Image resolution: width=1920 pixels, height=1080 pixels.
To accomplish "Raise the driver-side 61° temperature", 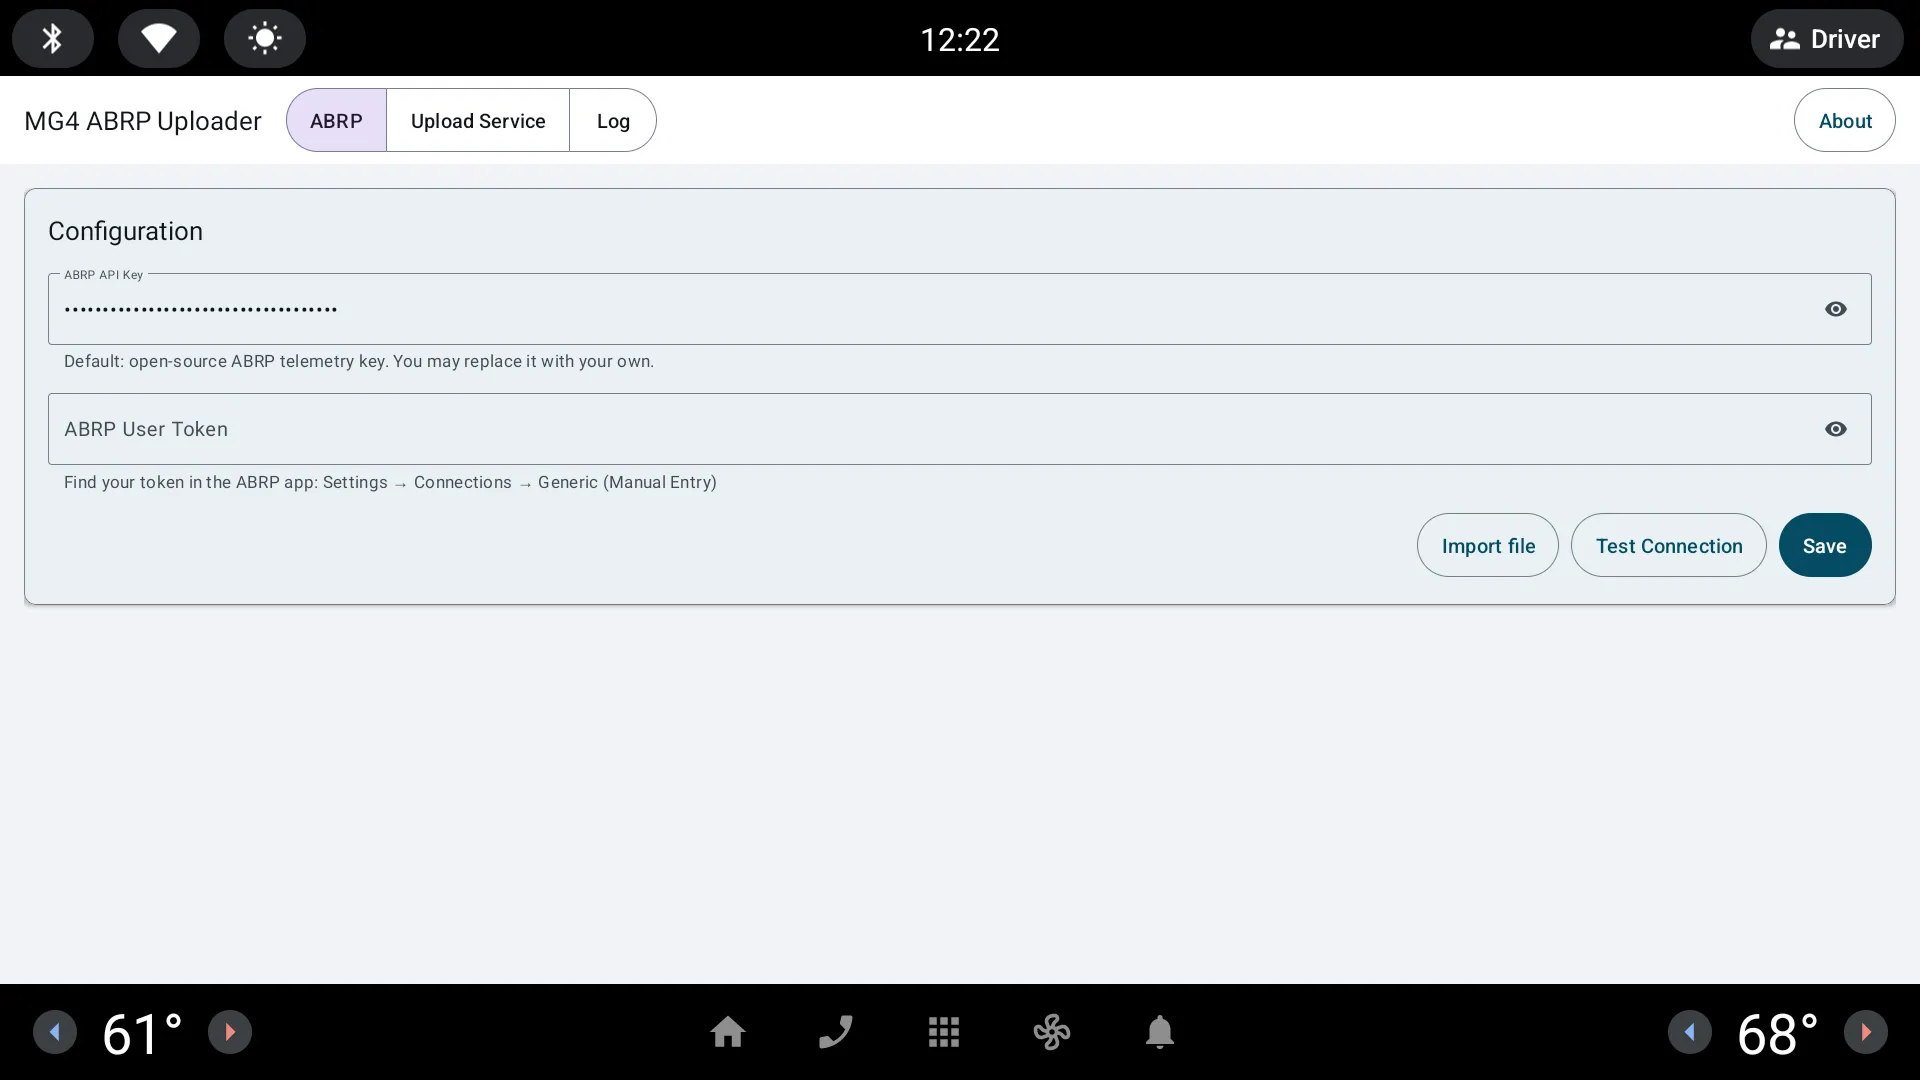I will pyautogui.click(x=230, y=1032).
